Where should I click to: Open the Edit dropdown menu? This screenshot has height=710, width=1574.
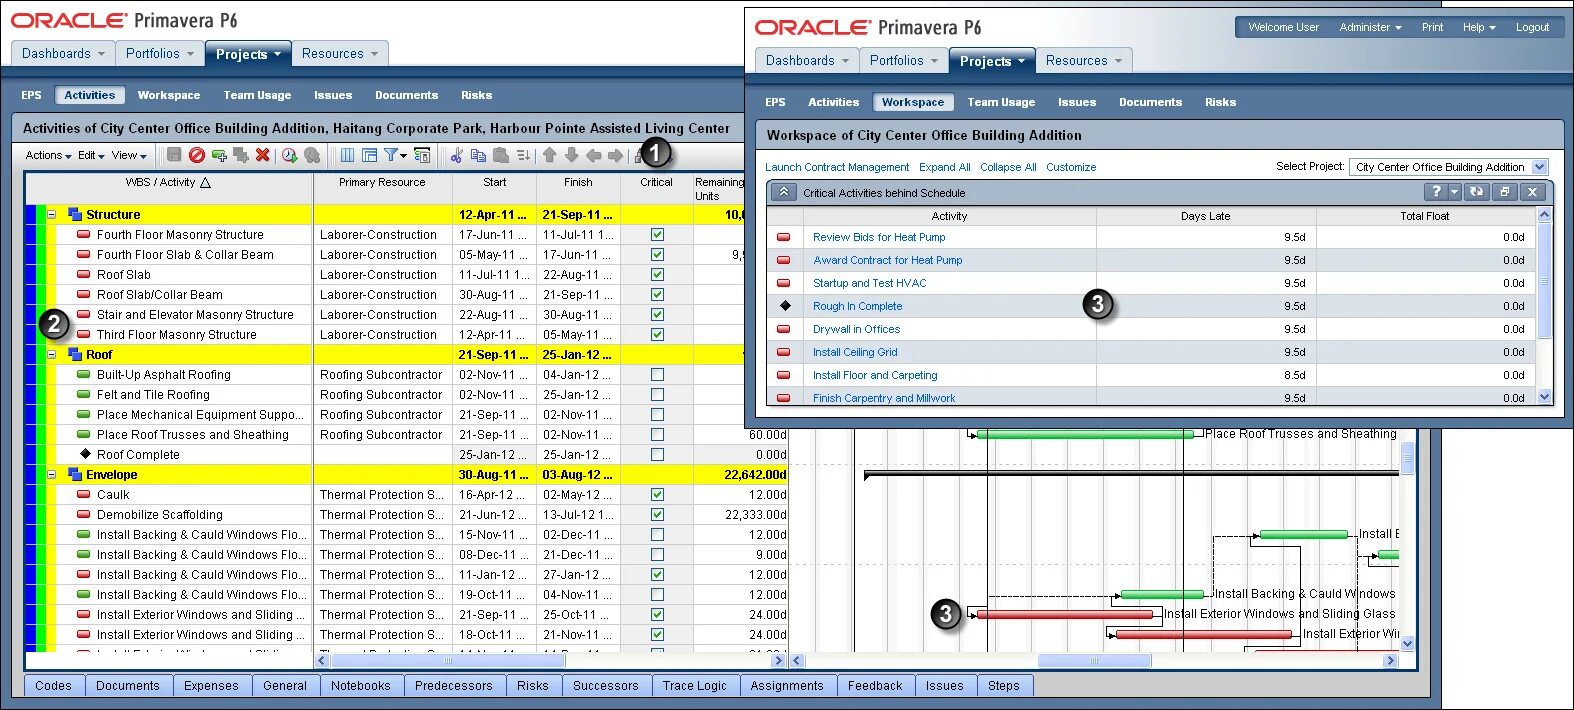(91, 155)
